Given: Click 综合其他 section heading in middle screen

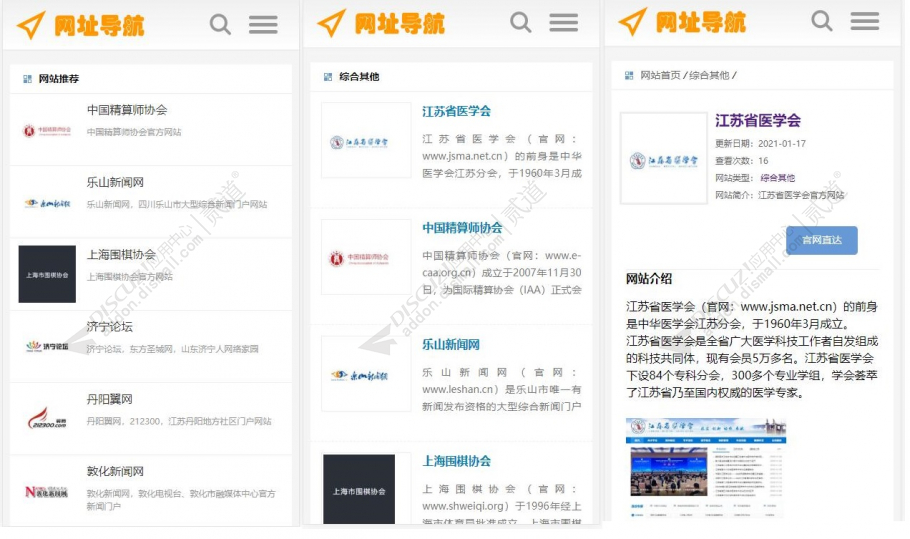Looking at the screenshot, I should [x=359, y=77].
